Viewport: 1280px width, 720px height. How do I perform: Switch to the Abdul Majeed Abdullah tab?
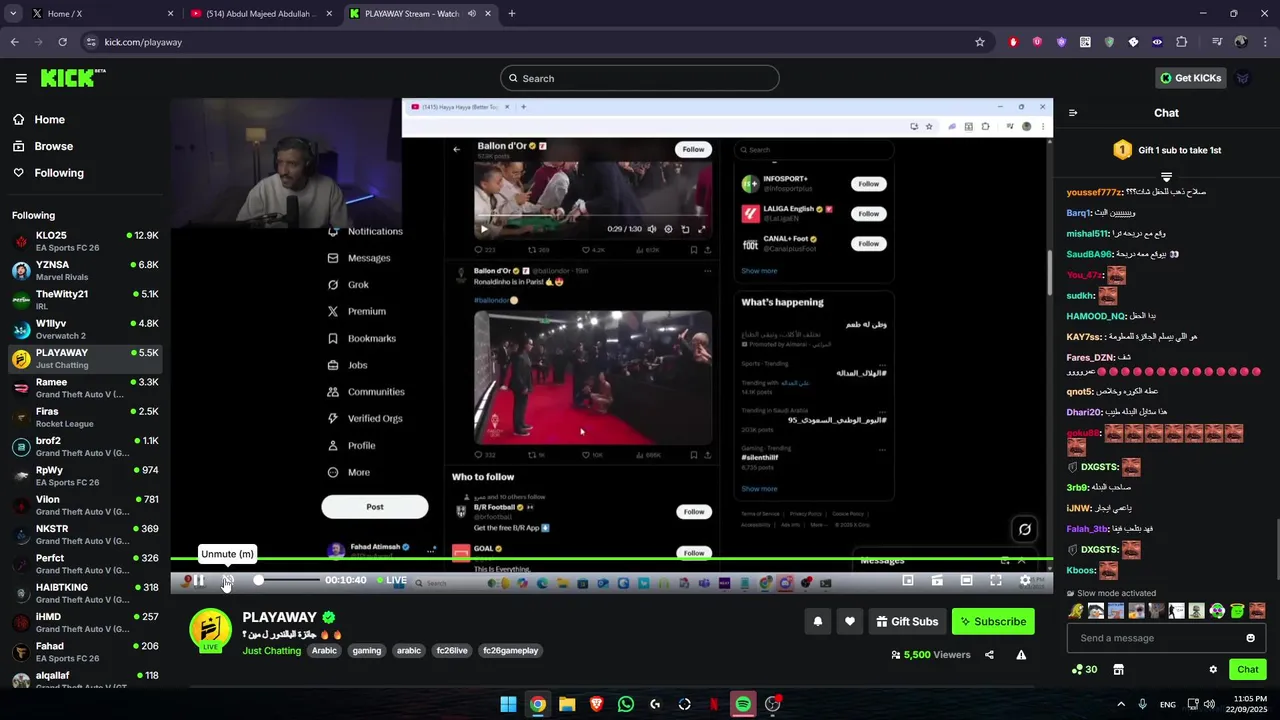262,14
